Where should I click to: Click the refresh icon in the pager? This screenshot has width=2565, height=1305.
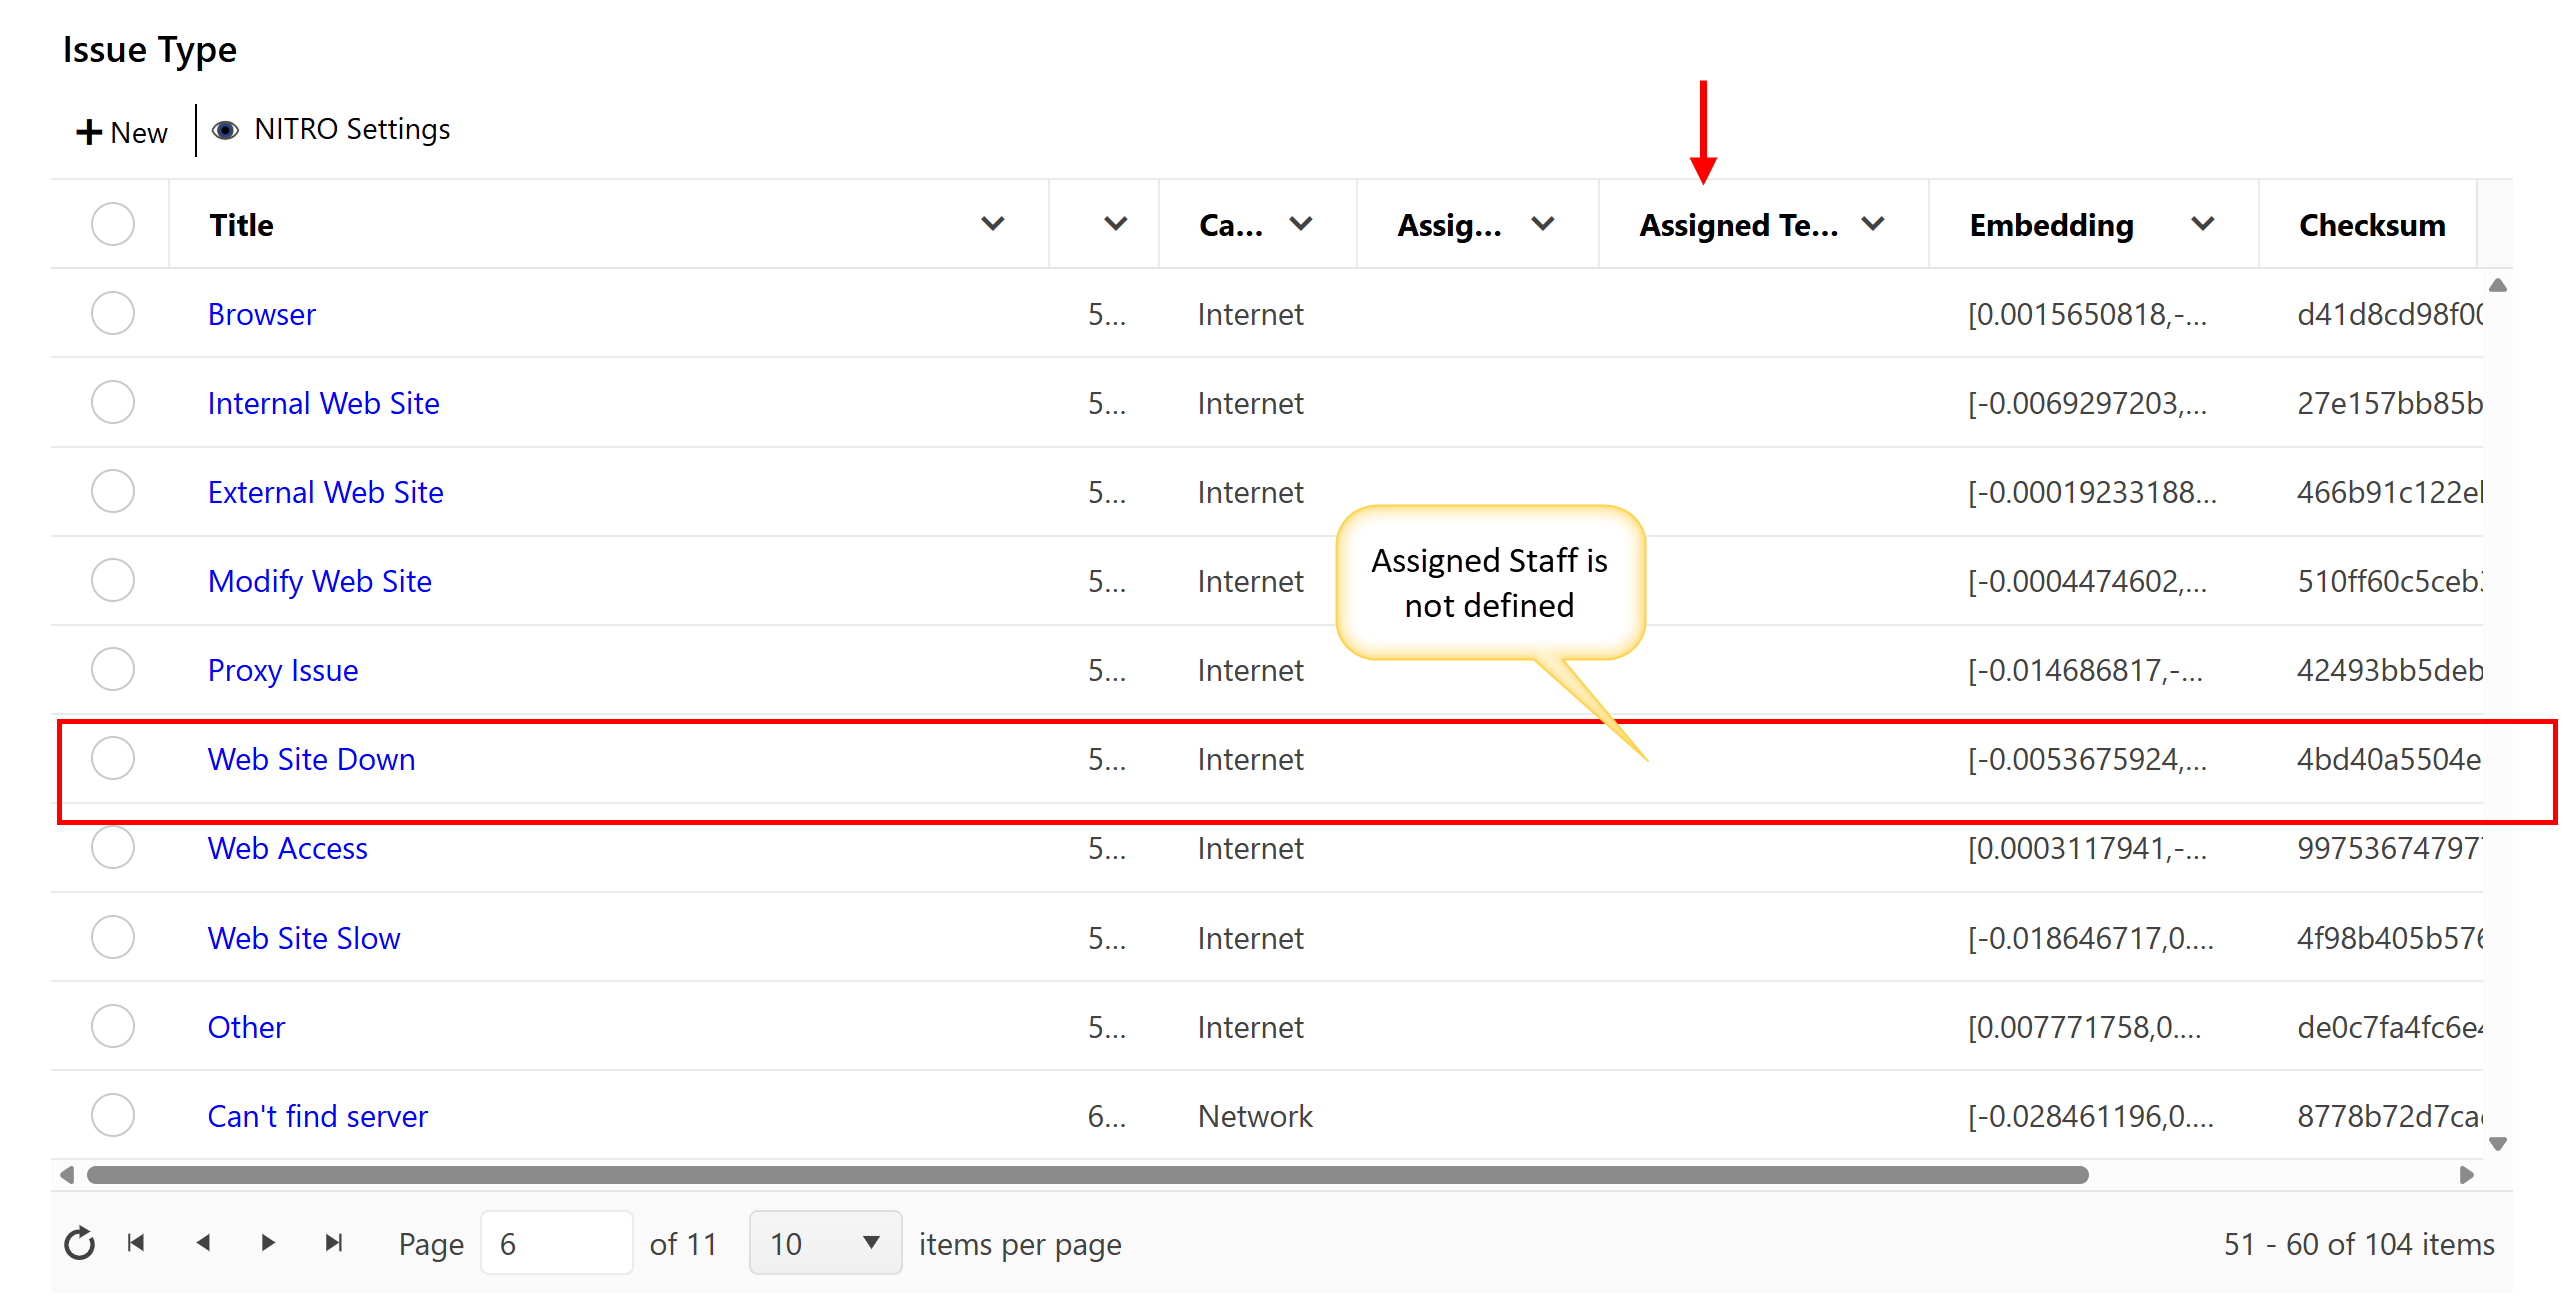tap(79, 1243)
